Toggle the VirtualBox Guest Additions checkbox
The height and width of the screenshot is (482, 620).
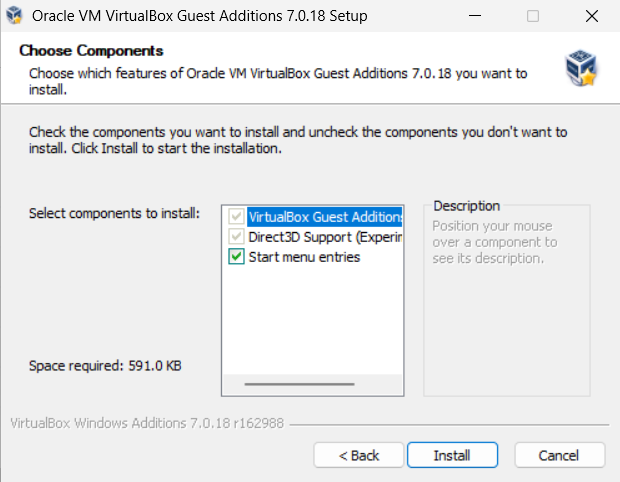[236, 216]
